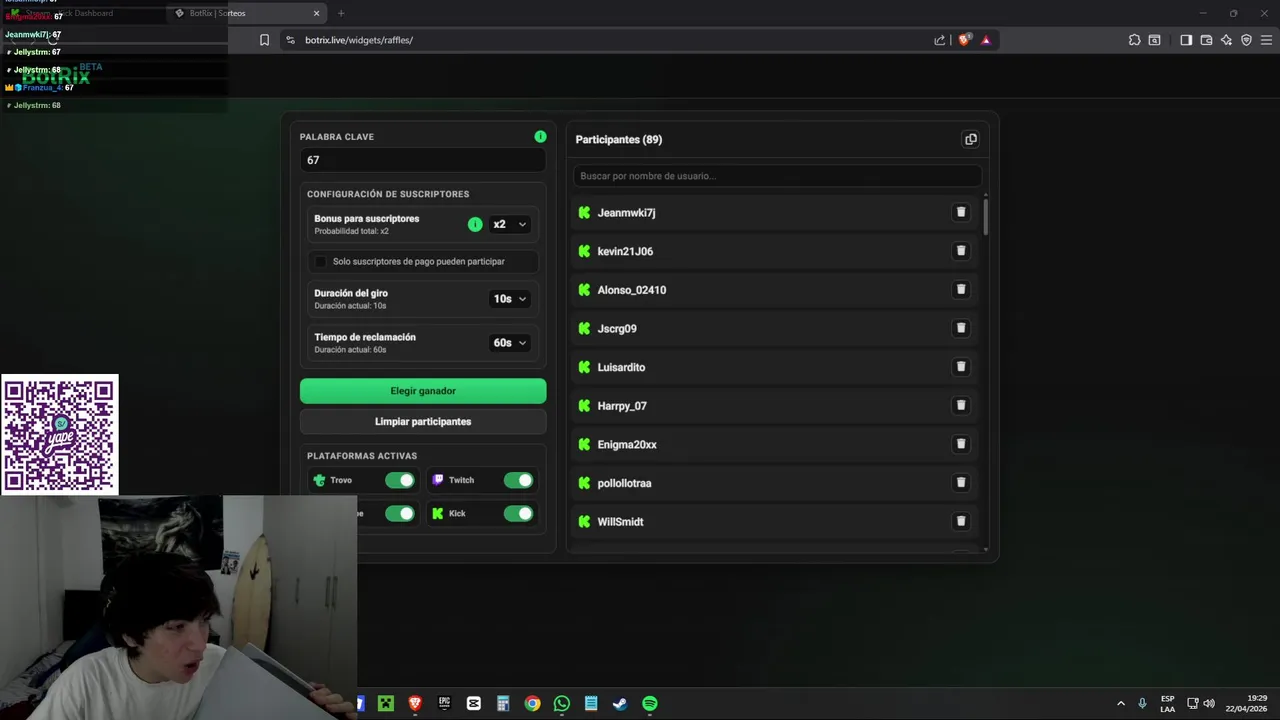This screenshot has width=1280, height=720.
Task: Click the microphone icon in system tray
Action: [x=1142, y=704]
